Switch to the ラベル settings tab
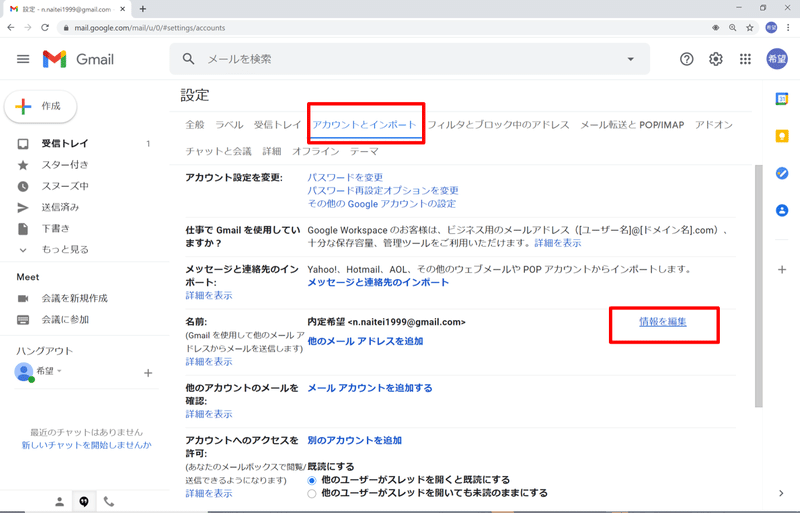The image size is (800, 513). coord(229,125)
